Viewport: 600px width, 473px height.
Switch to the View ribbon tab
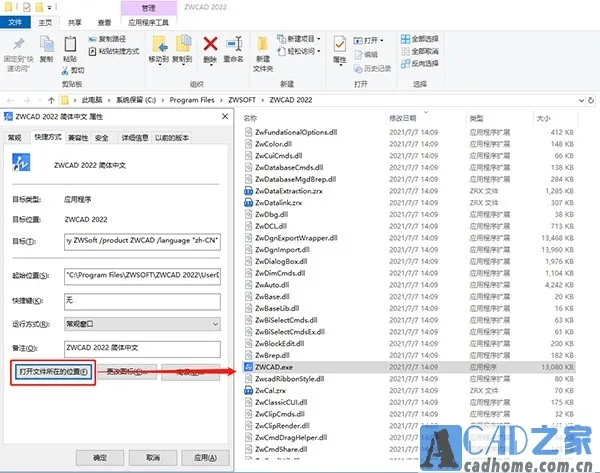tap(104, 23)
